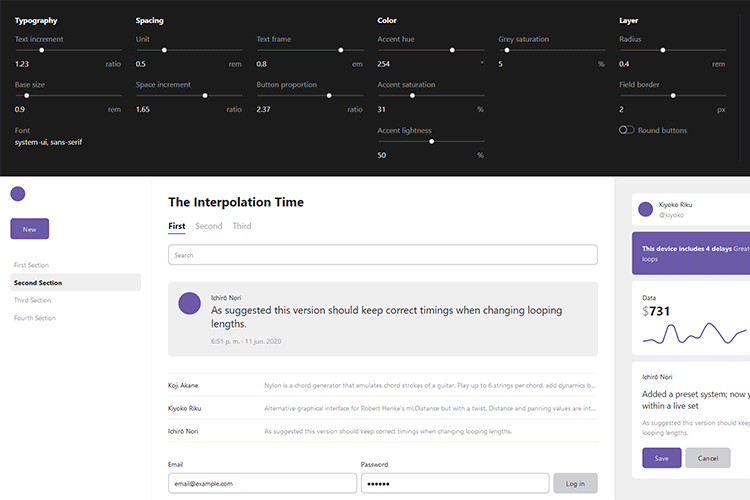Click the Email input field
This screenshot has width=750, height=500.
click(x=262, y=483)
